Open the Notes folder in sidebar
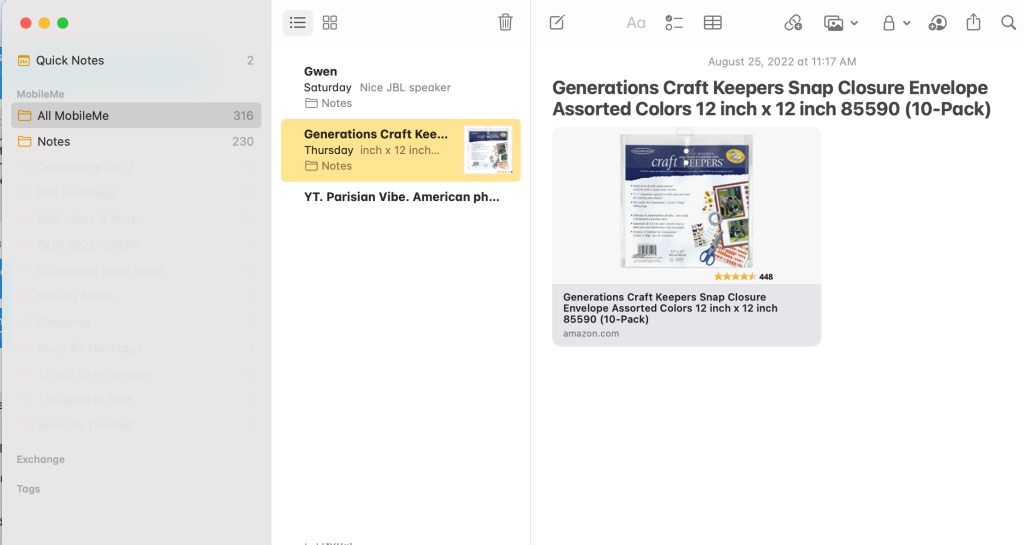Image resolution: width=1024 pixels, height=545 pixels. [x=136, y=142]
